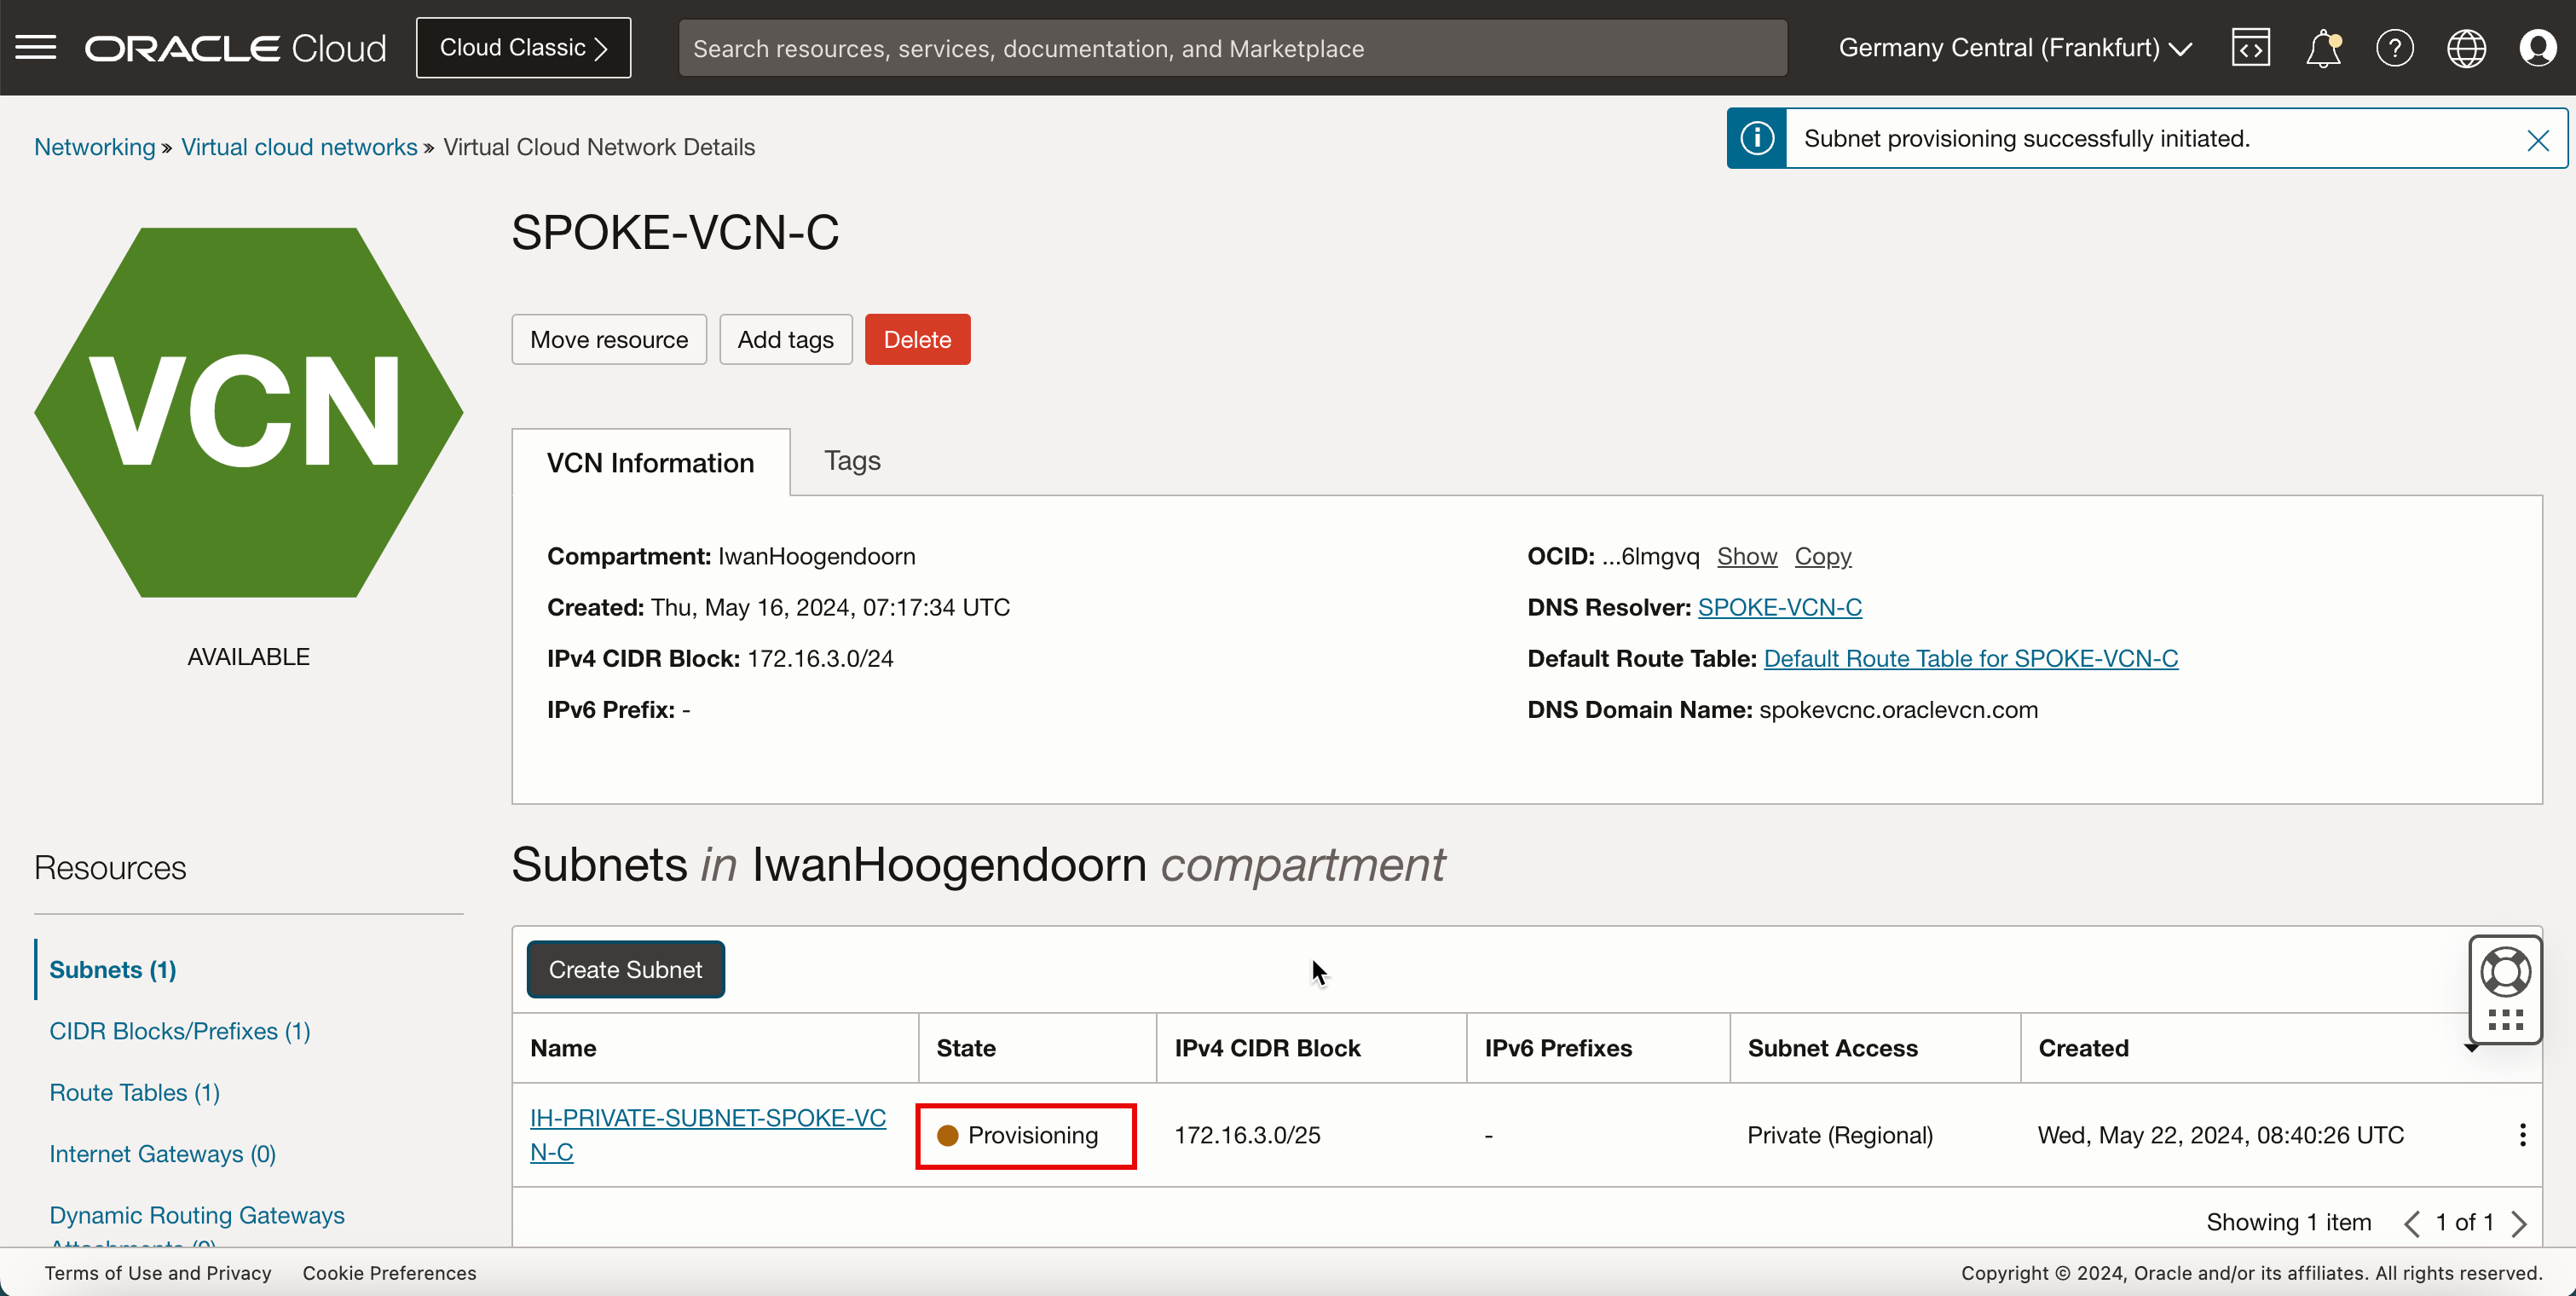Image resolution: width=2576 pixels, height=1296 pixels.
Task: Go to next page of subnets
Action: click(2519, 1223)
